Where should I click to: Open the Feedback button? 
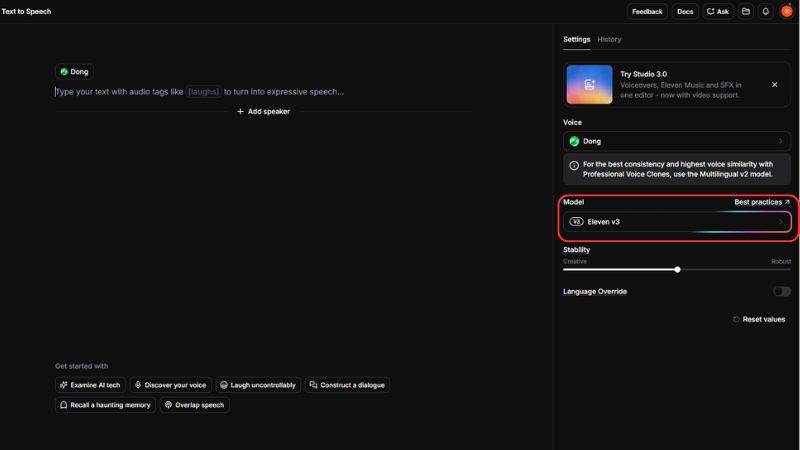tap(647, 12)
